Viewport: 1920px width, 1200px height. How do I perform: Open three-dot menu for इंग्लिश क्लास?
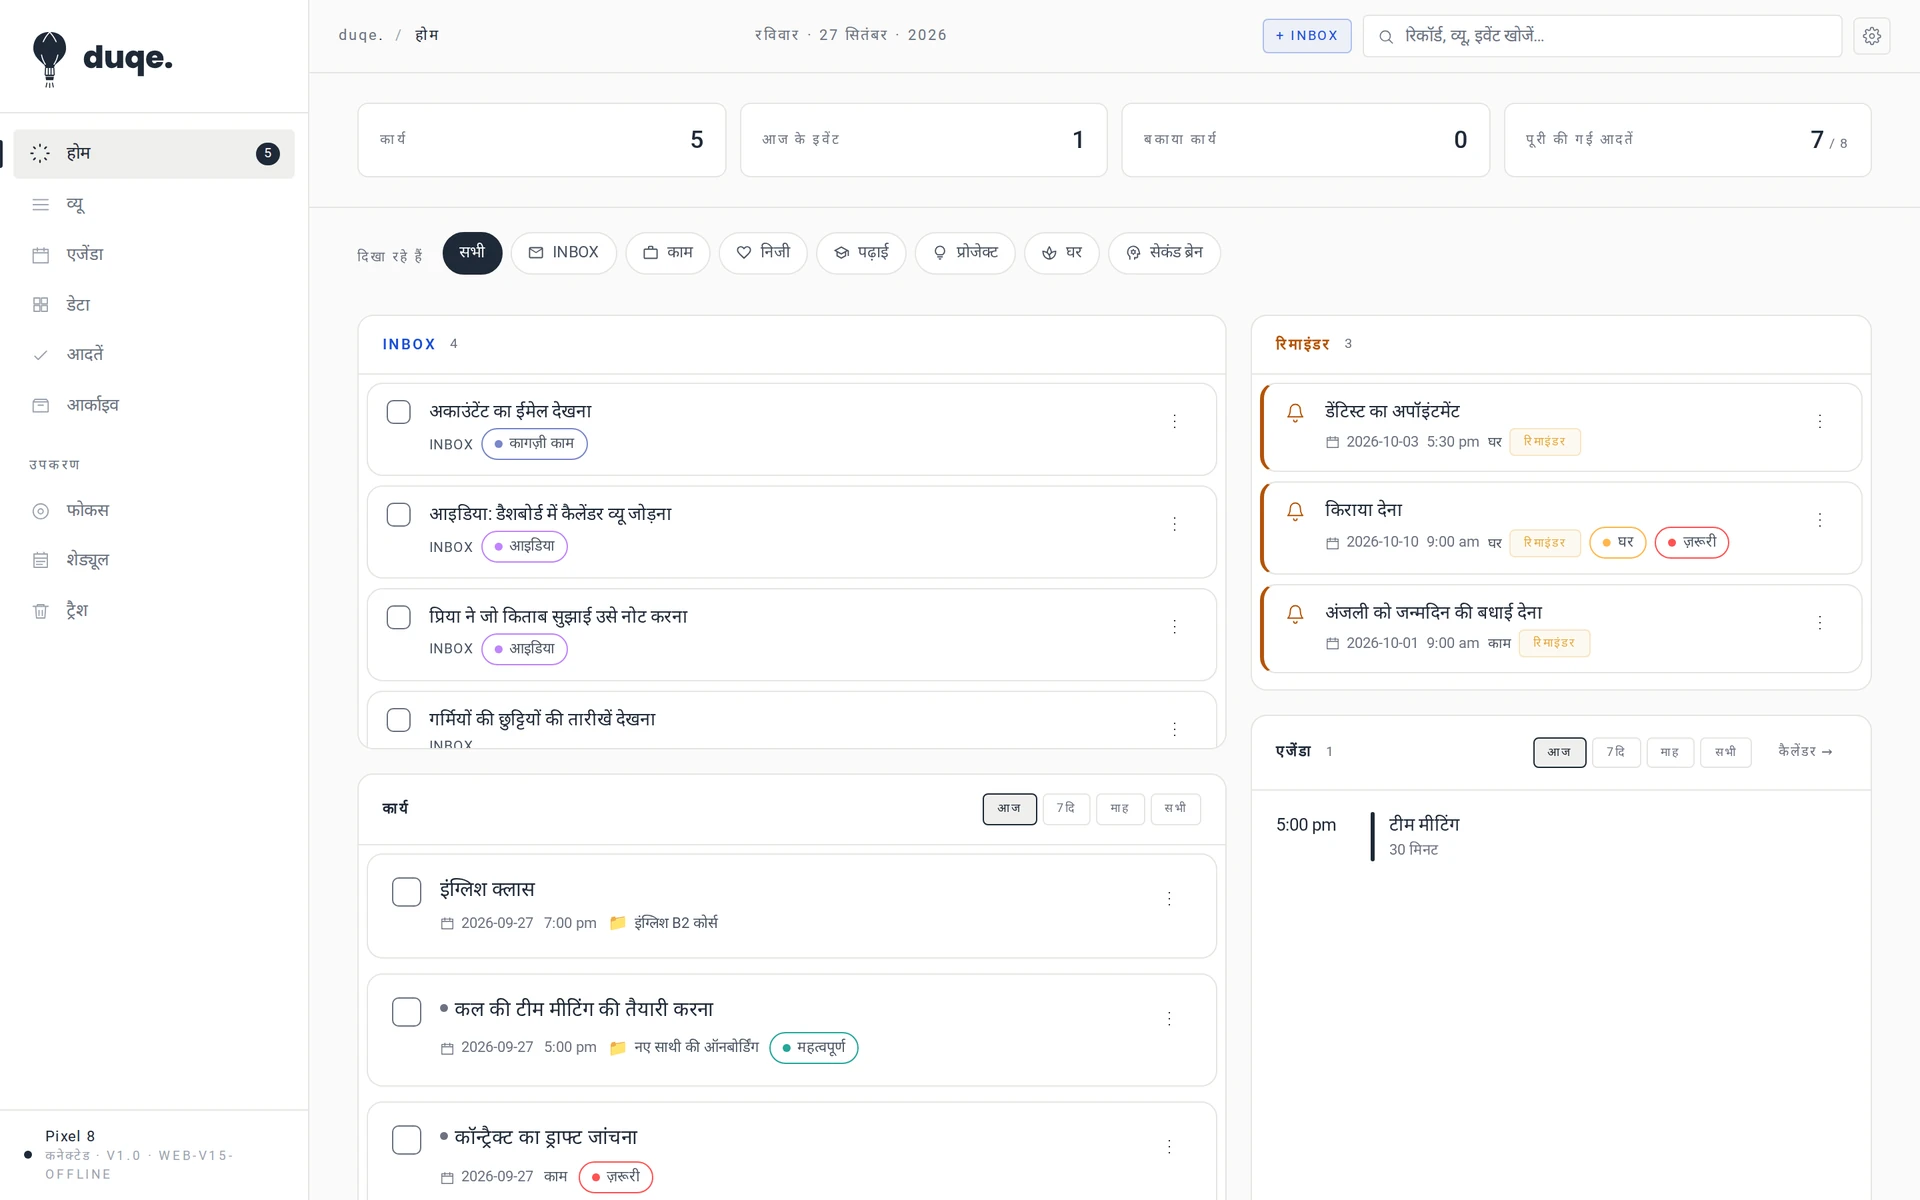pos(1168,899)
